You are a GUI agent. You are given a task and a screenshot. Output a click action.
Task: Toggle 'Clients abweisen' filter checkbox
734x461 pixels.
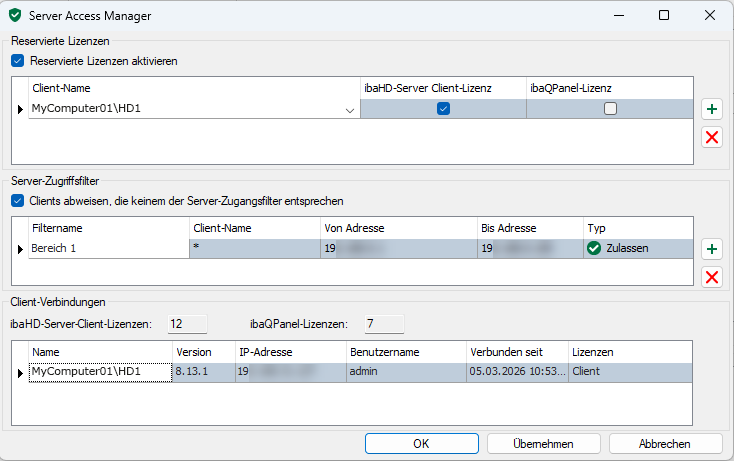[x=19, y=201]
